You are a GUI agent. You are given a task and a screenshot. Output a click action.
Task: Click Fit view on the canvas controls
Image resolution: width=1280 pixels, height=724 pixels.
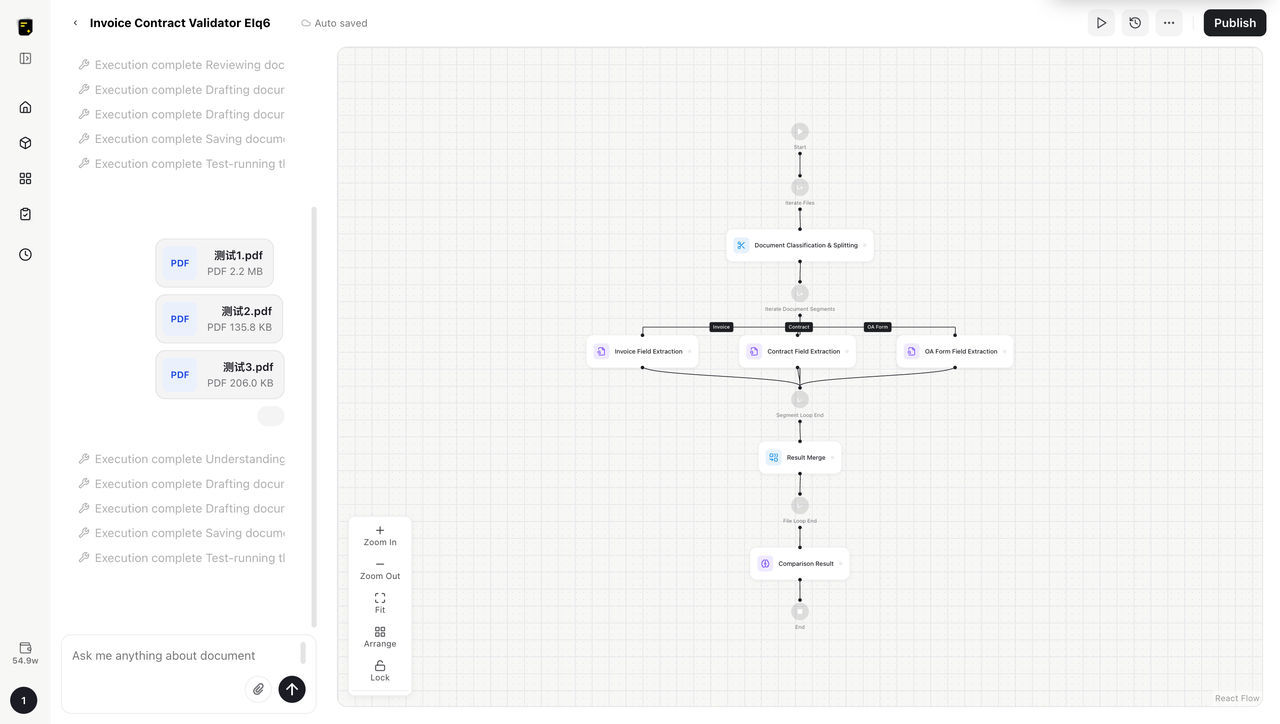tap(380, 603)
